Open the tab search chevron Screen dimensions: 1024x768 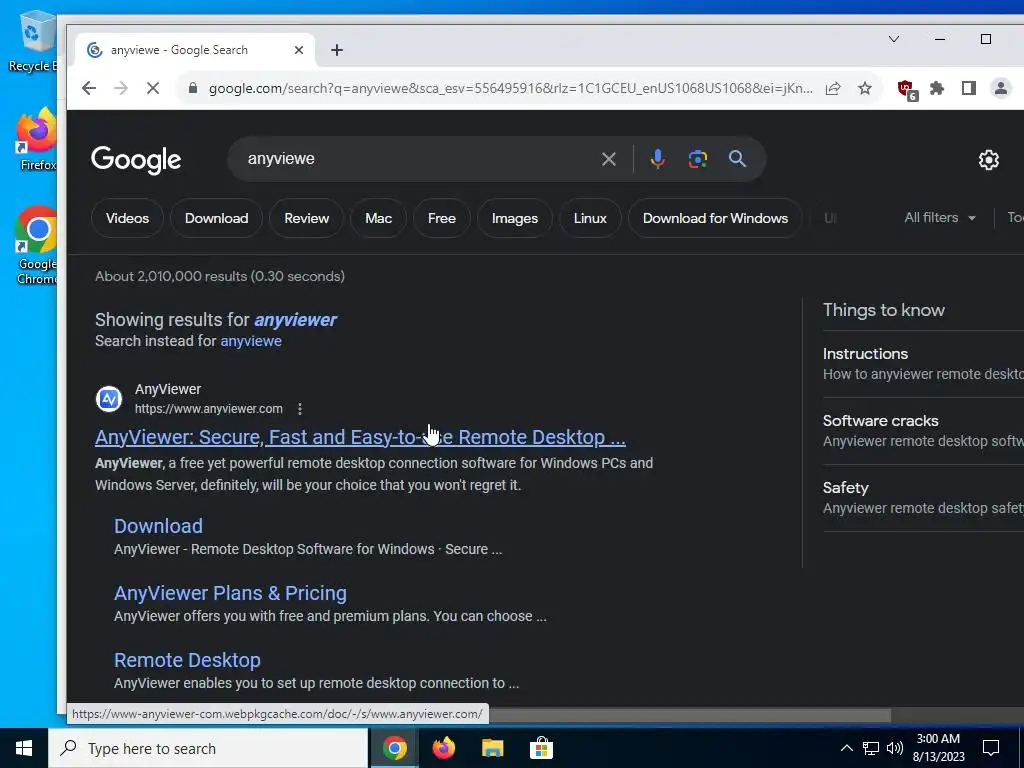pos(894,39)
